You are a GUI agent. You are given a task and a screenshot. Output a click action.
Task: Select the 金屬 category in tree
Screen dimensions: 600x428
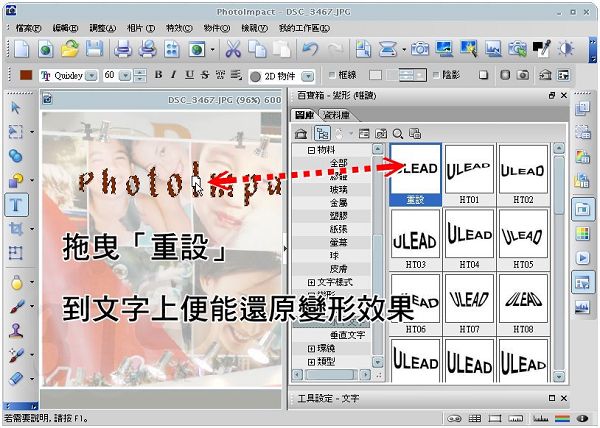[x=339, y=203]
